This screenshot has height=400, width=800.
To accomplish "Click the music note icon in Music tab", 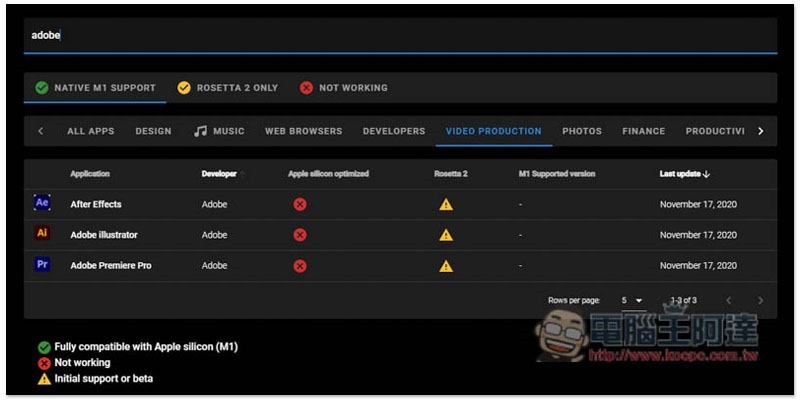I will point(199,131).
